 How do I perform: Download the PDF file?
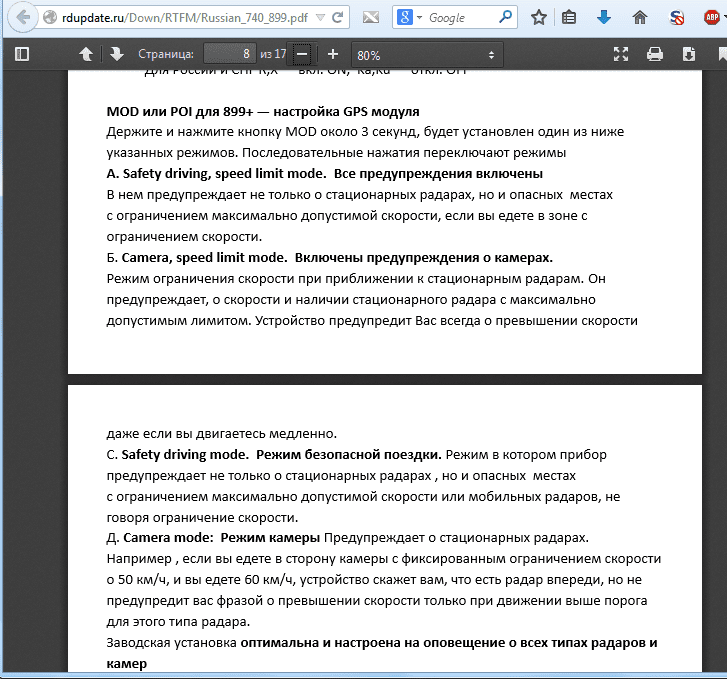coord(689,54)
